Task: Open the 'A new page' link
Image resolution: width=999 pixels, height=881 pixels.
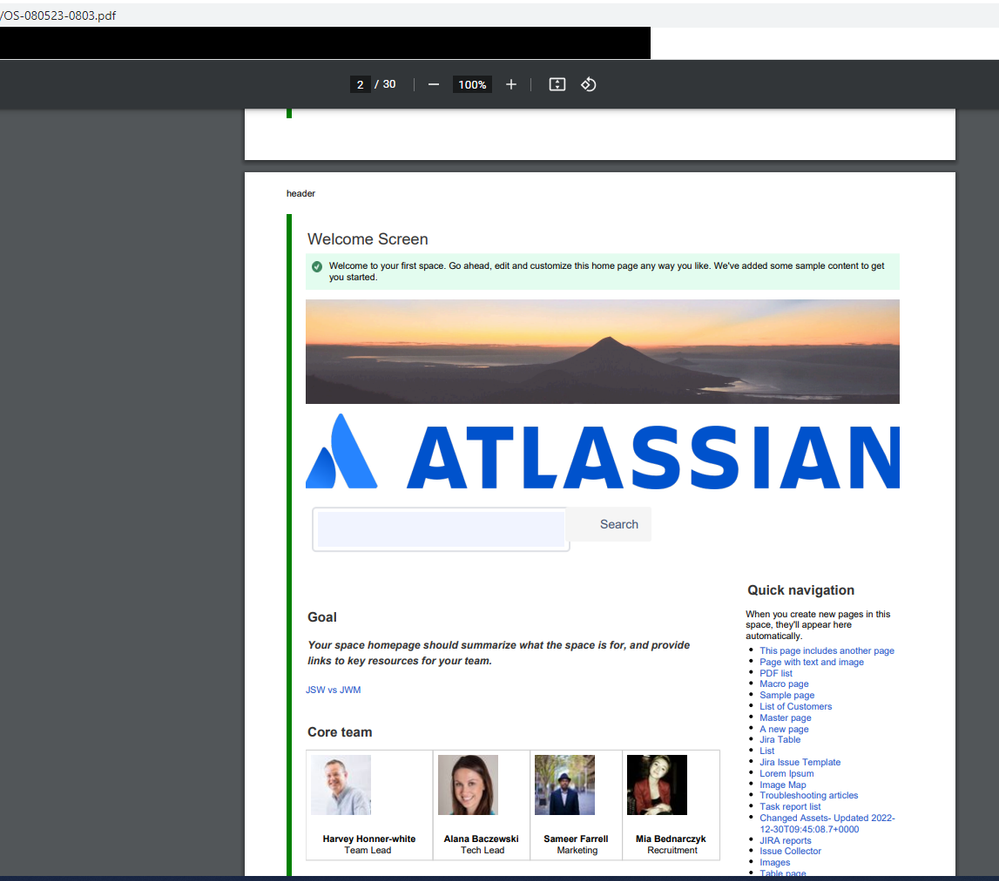Action: 784,729
